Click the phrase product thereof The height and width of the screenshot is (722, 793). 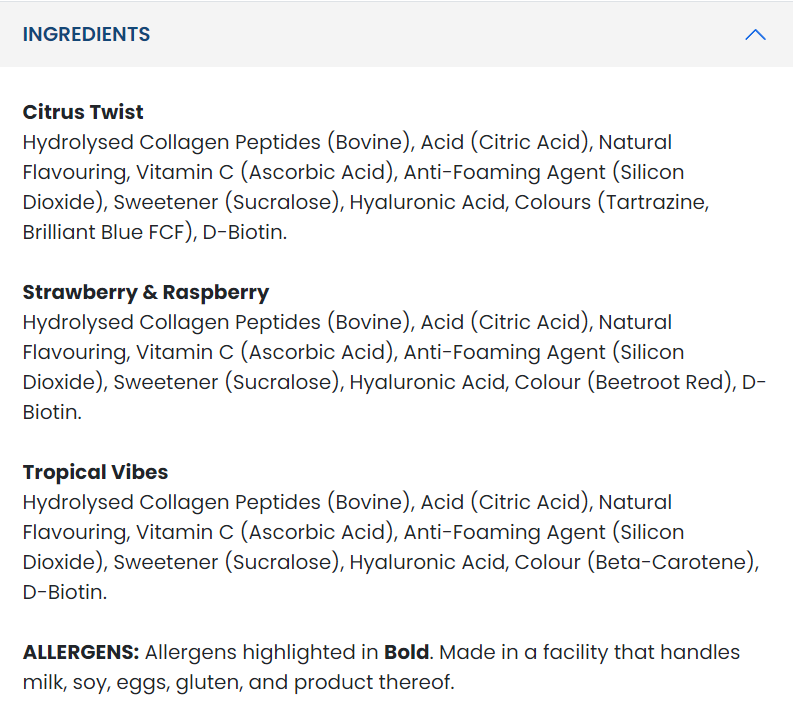click(x=372, y=683)
